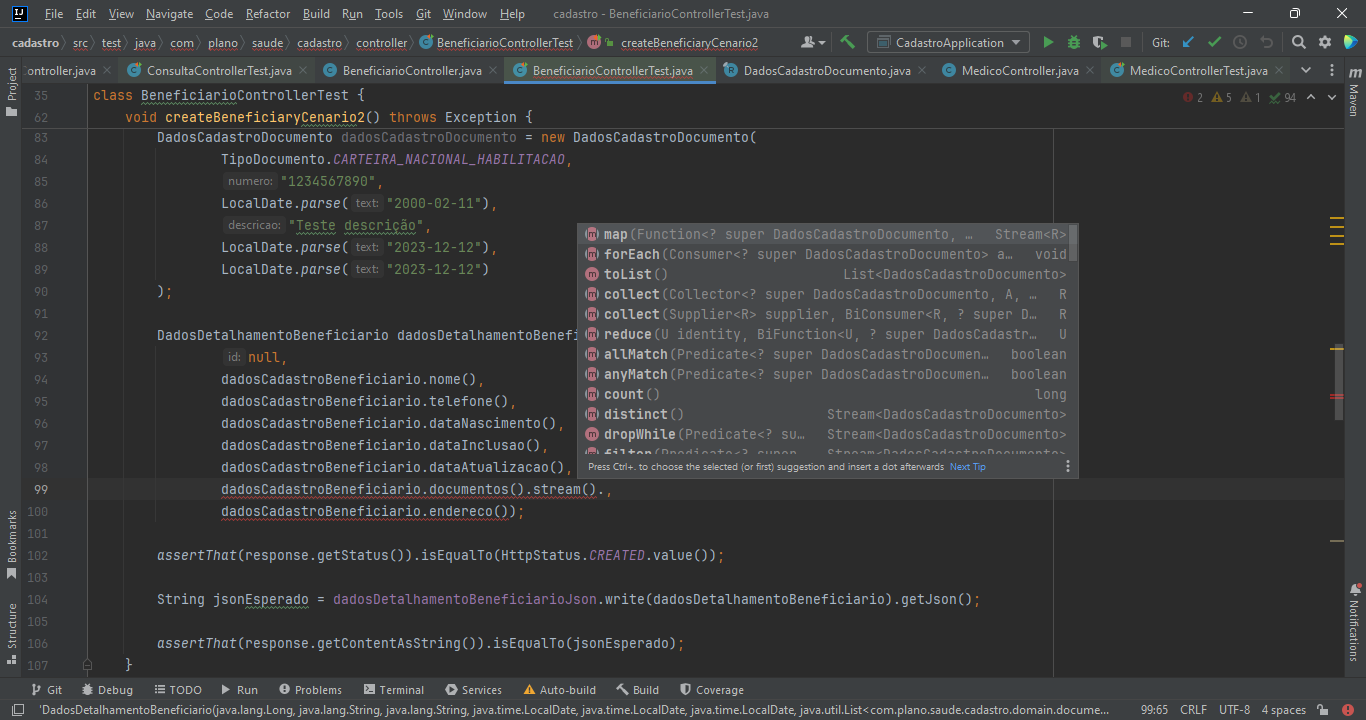
Task: Open the Notifications tool window
Action: (x=1354, y=620)
